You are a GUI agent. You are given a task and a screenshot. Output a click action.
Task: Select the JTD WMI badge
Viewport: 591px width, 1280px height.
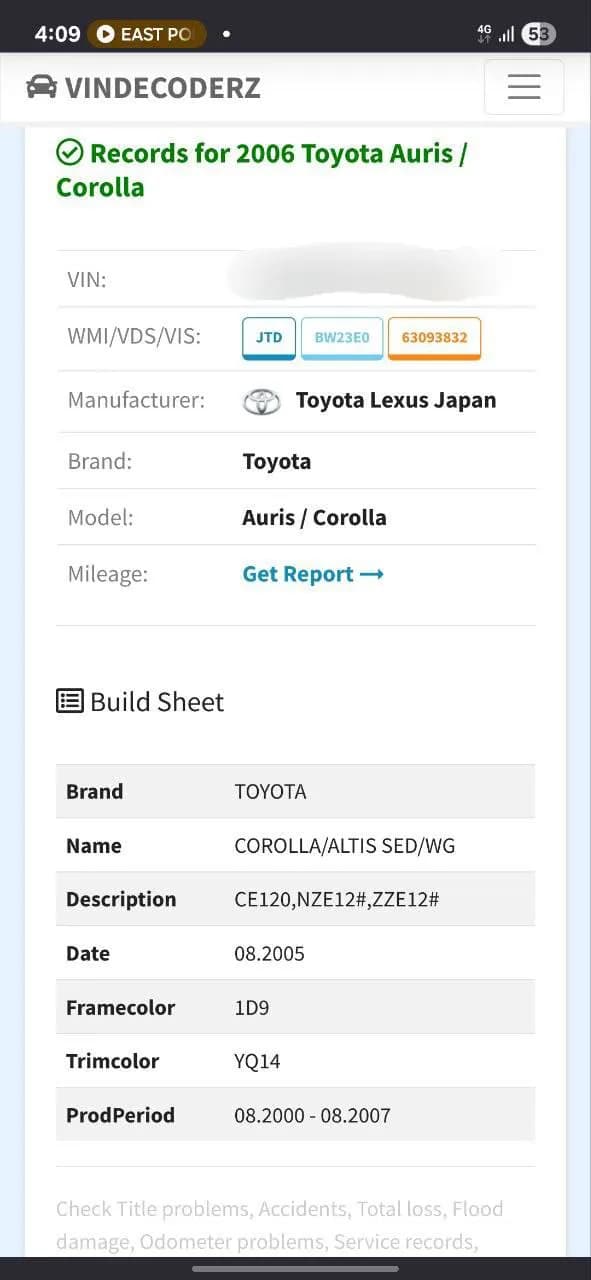[x=269, y=338]
